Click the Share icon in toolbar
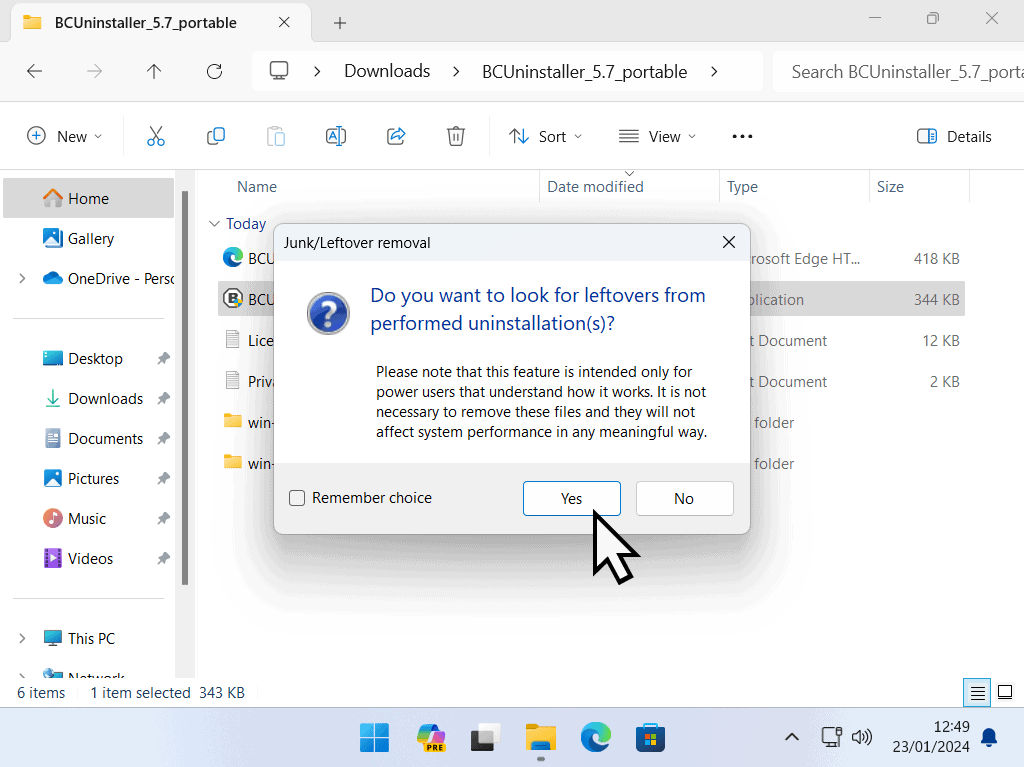Viewport: 1024px width, 767px height. tap(396, 136)
